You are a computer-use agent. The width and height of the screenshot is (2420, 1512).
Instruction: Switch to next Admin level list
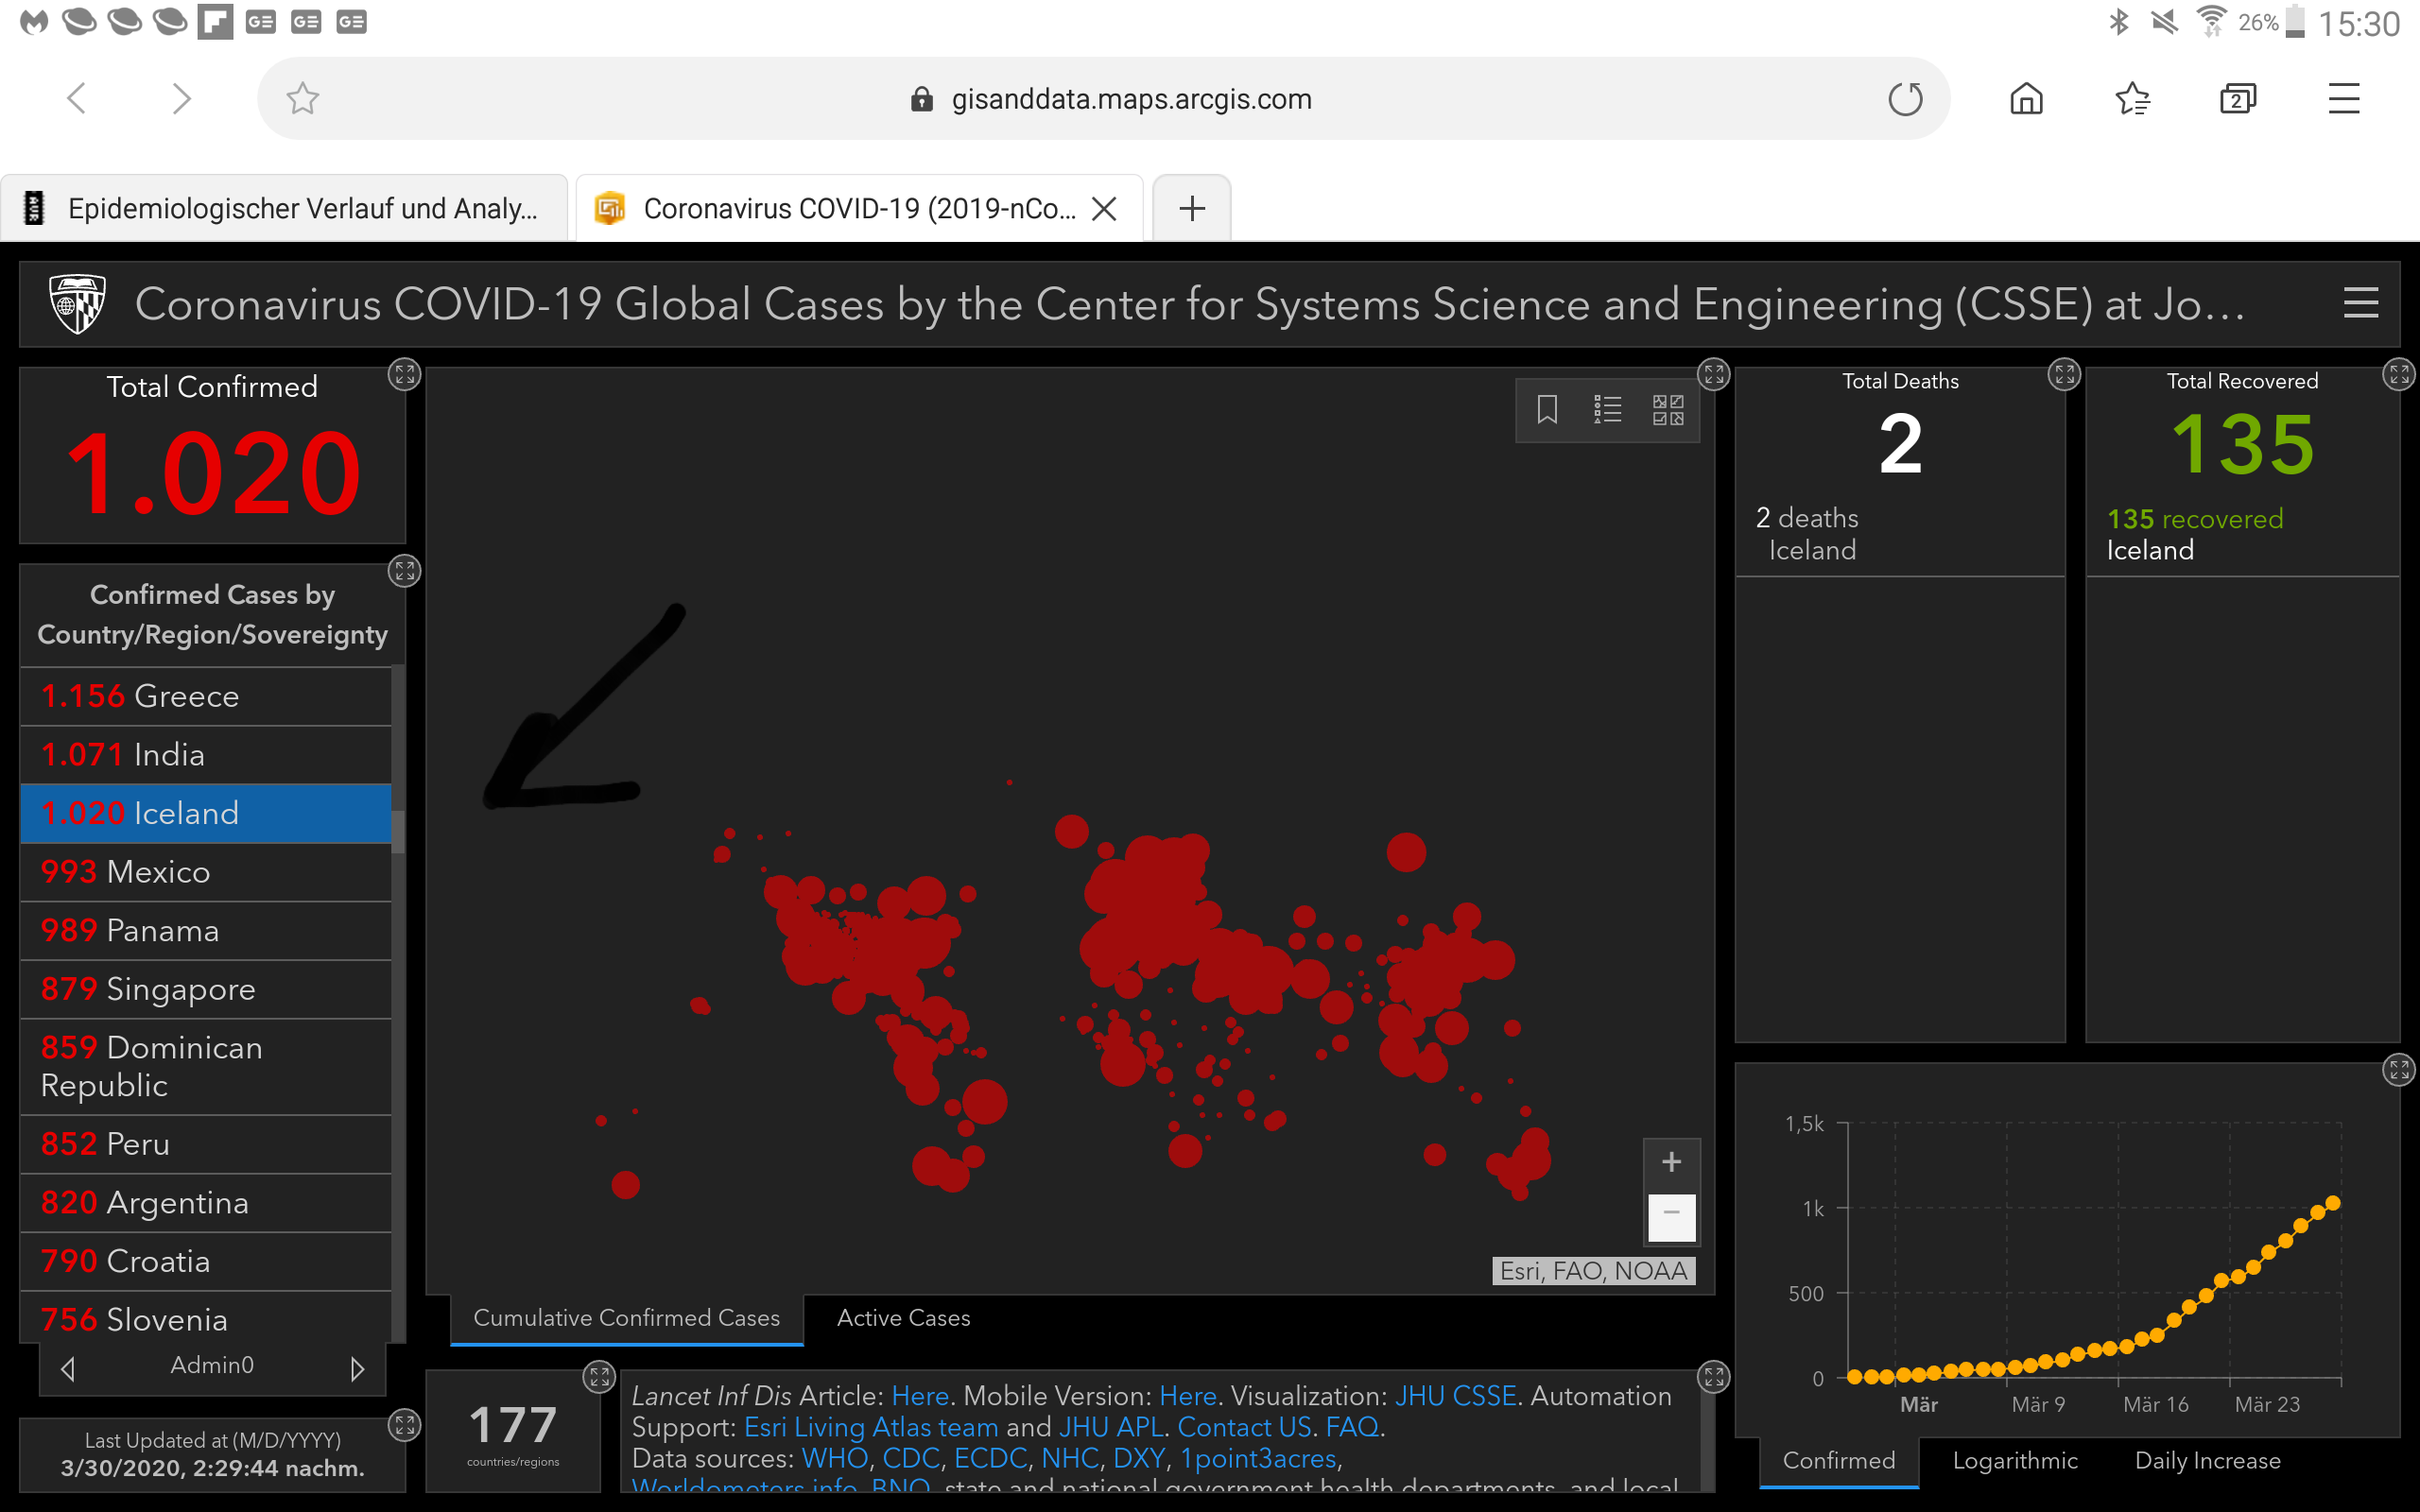click(x=357, y=1367)
